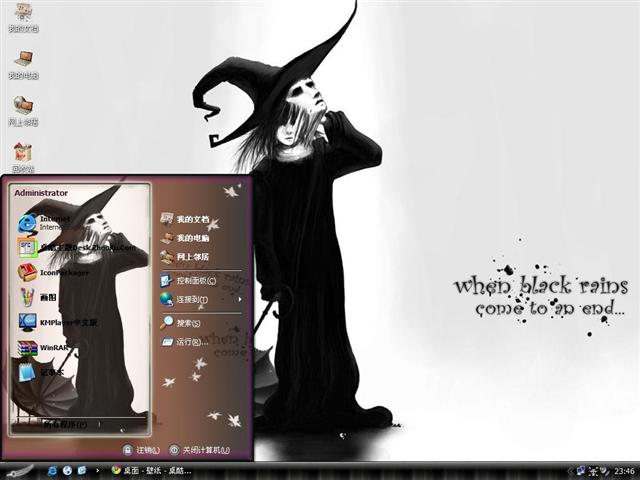
Task: Open 控制面板(C) Control Panel
Action: (188, 280)
